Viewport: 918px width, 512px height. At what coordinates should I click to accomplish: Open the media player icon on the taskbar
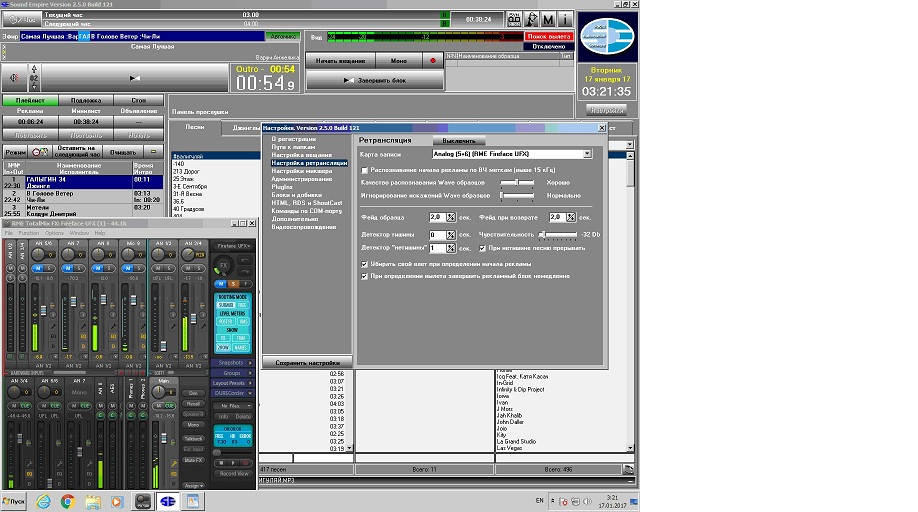pyautogui.click(x=117, y=501)
